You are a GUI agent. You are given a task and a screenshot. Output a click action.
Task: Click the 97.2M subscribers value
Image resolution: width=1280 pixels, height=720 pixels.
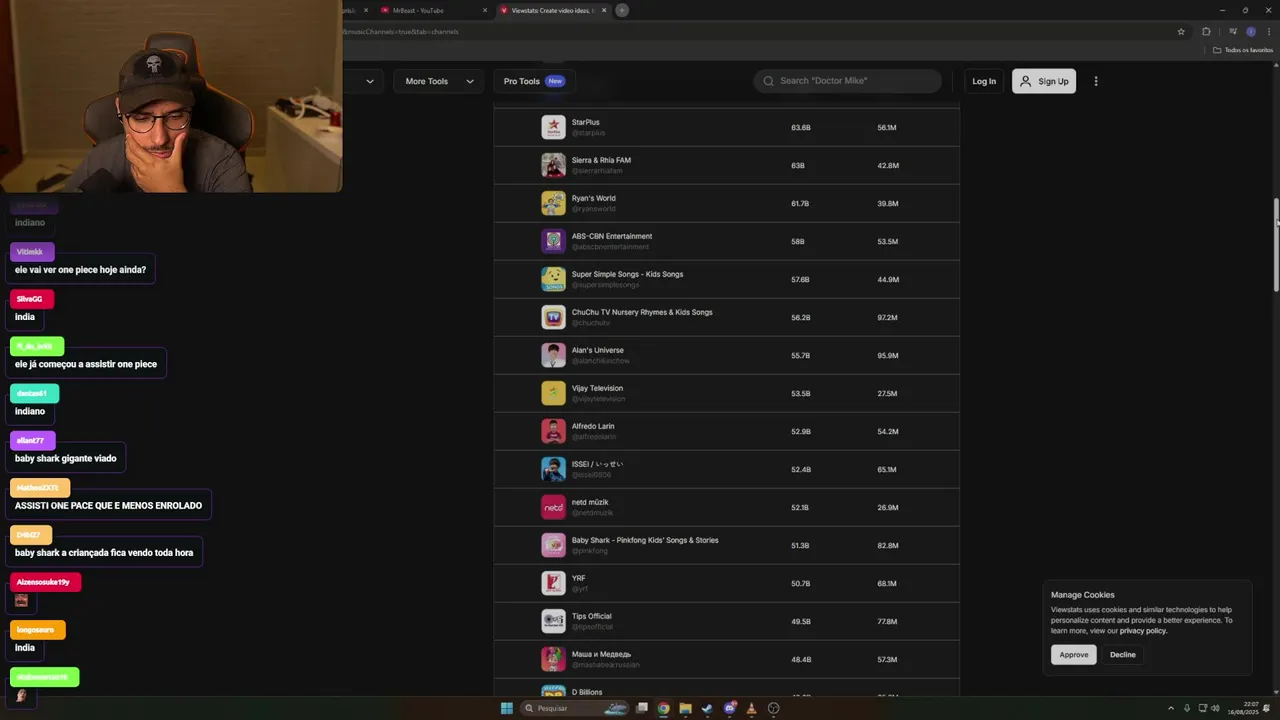887,318
